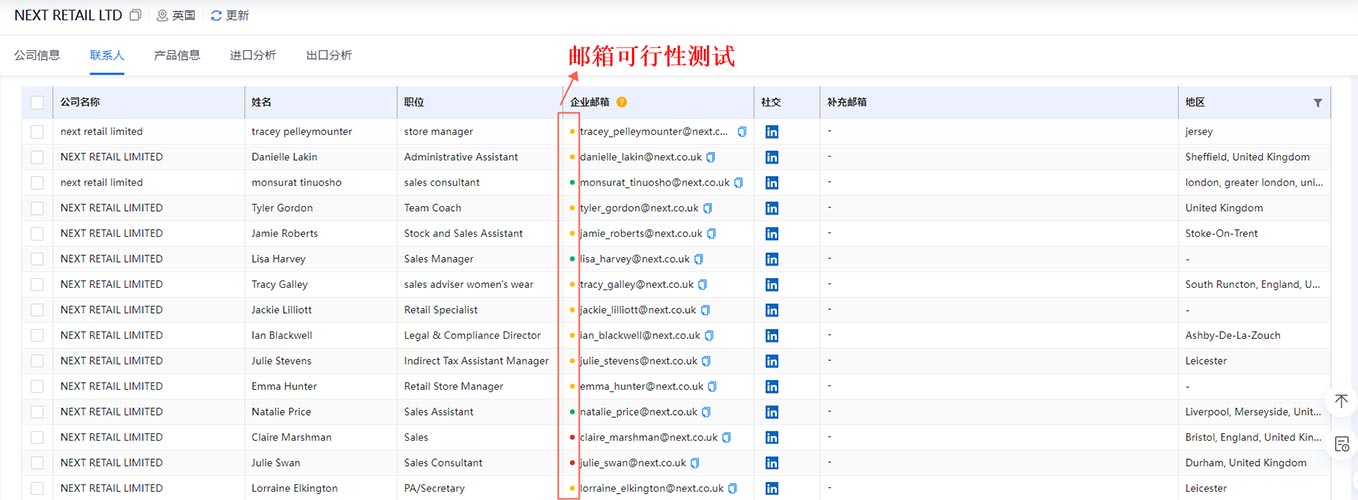The image size is (1358, 500).
Task: Copy monsurat_tinuosho@next.co.uk via its copy icon
Action: coord(738,182)
